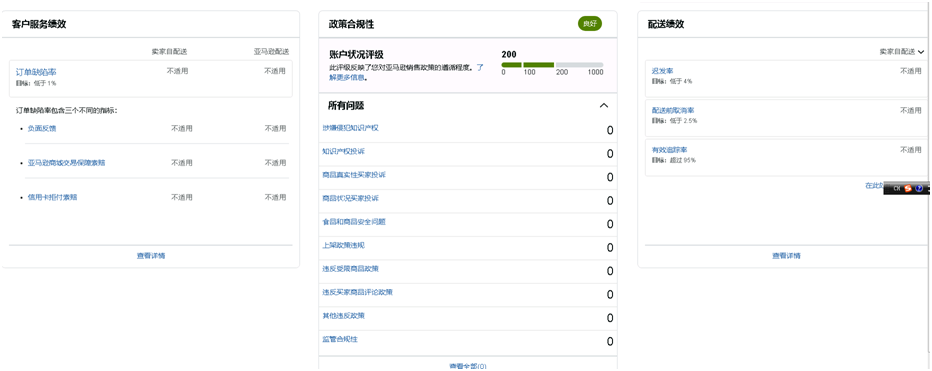The height and width of the screenshot is (371, 932).
Task: Open the 食品和商品安全问题 issue link
Action: [x=354, y=222]
